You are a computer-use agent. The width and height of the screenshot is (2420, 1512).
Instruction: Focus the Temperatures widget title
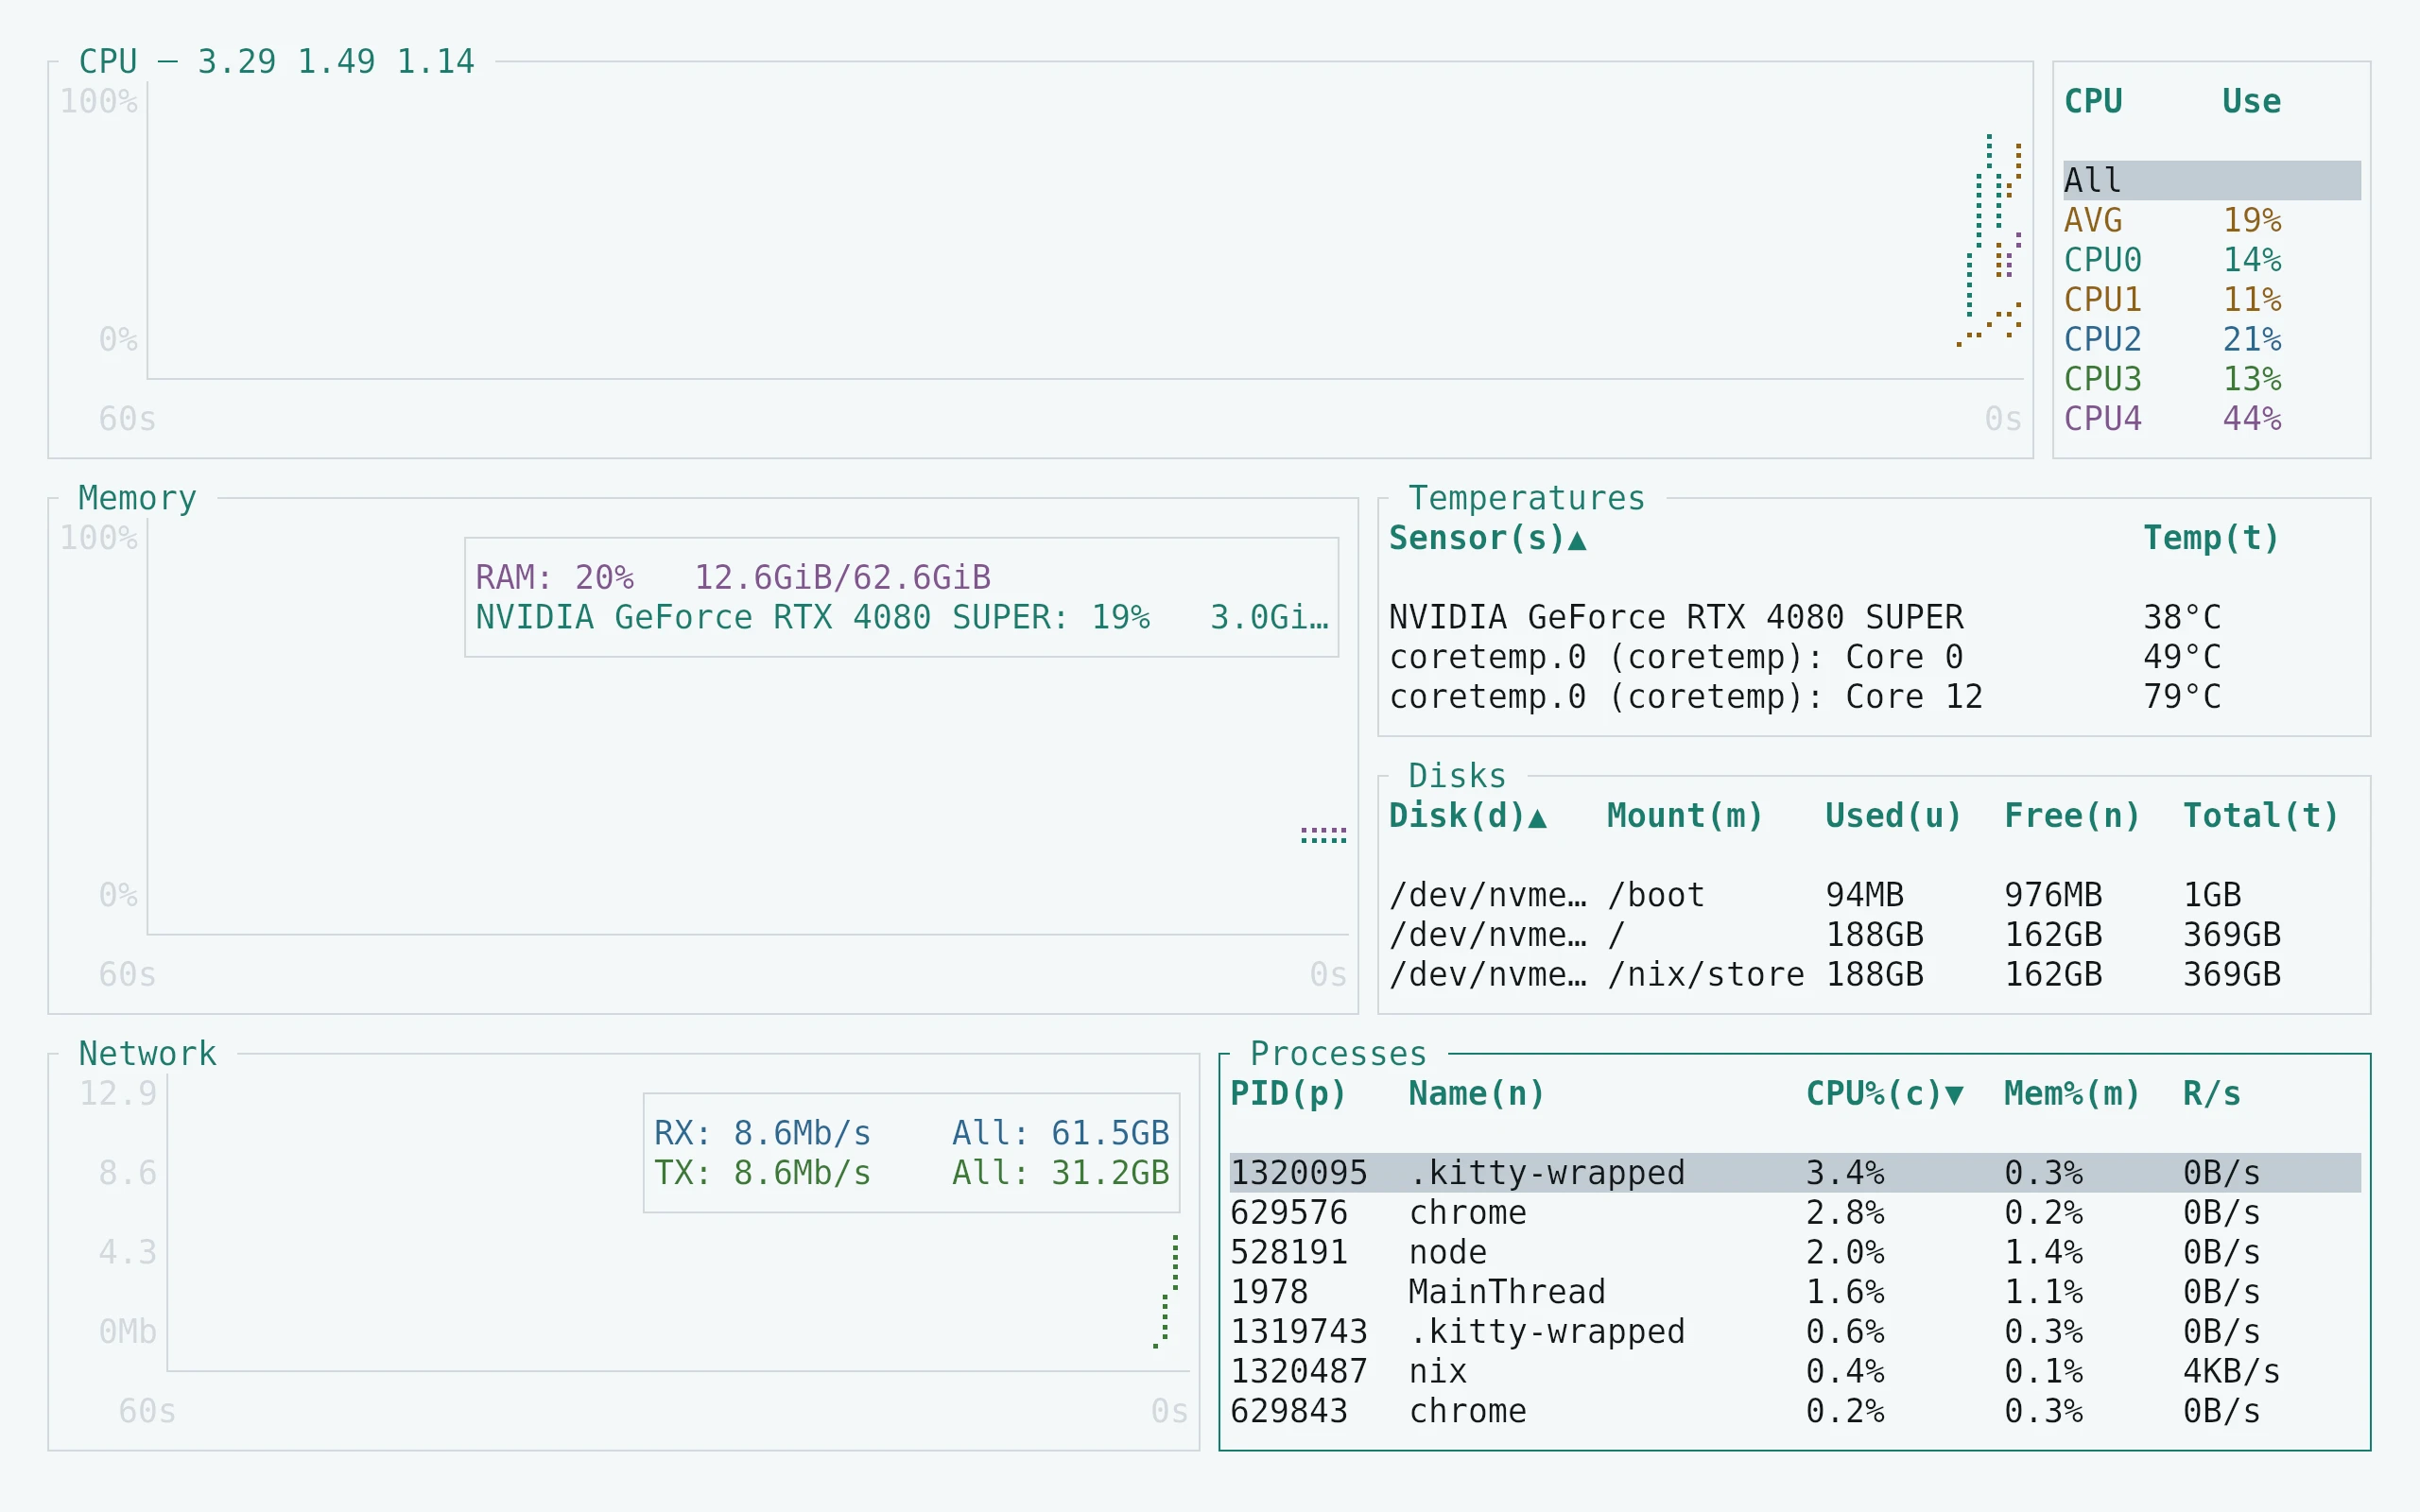point(1527,498)
